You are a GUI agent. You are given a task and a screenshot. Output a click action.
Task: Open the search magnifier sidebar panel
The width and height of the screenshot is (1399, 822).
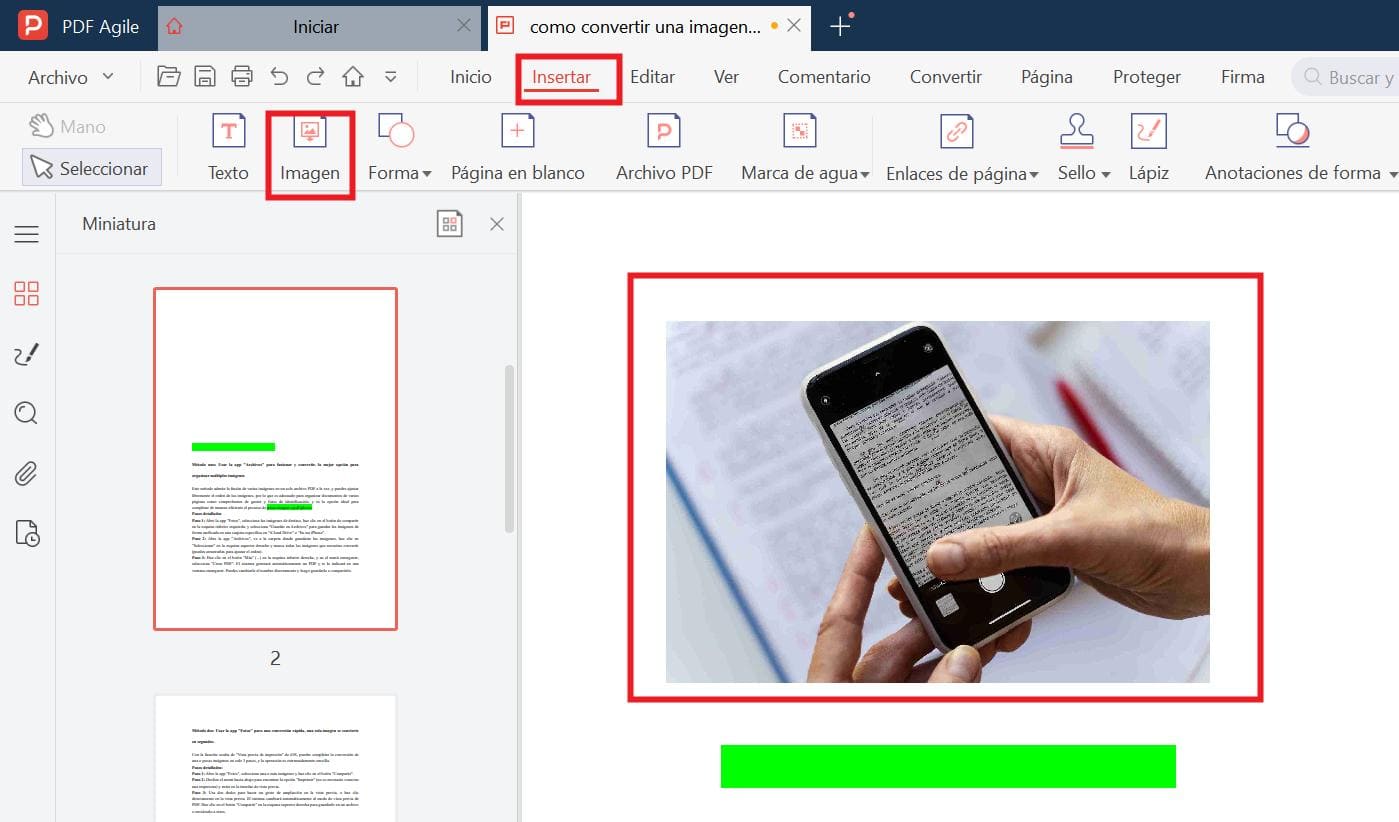27,413
